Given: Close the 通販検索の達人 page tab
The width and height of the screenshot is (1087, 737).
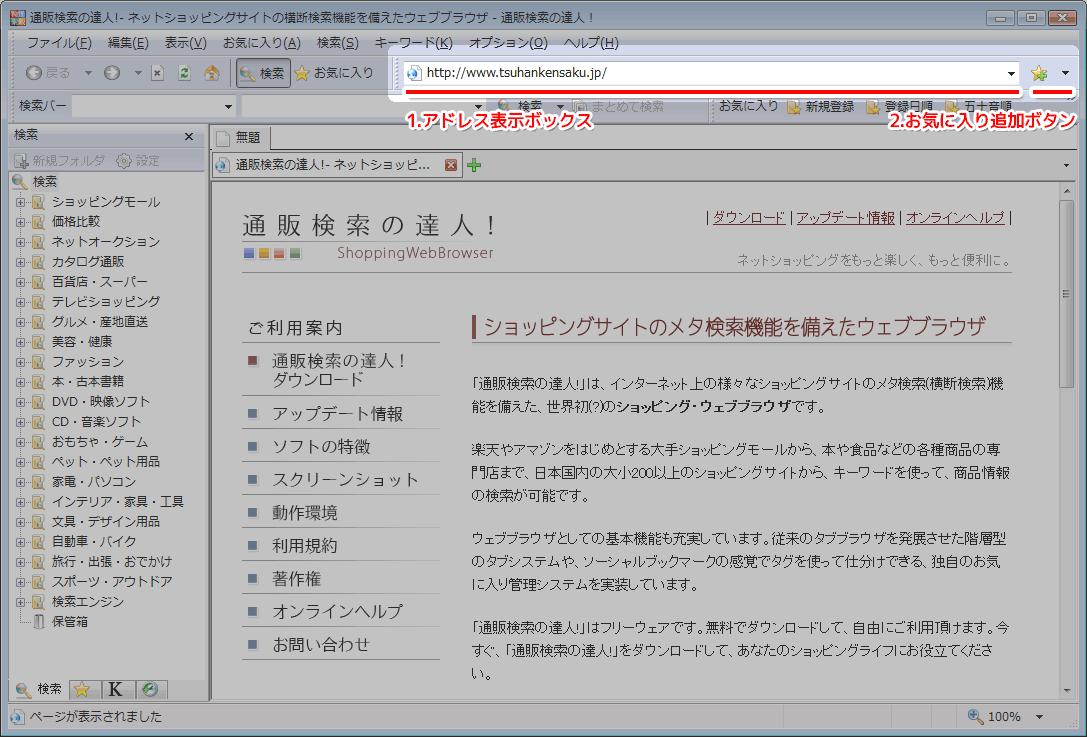Looking at the screenshot, I should 451,165.
